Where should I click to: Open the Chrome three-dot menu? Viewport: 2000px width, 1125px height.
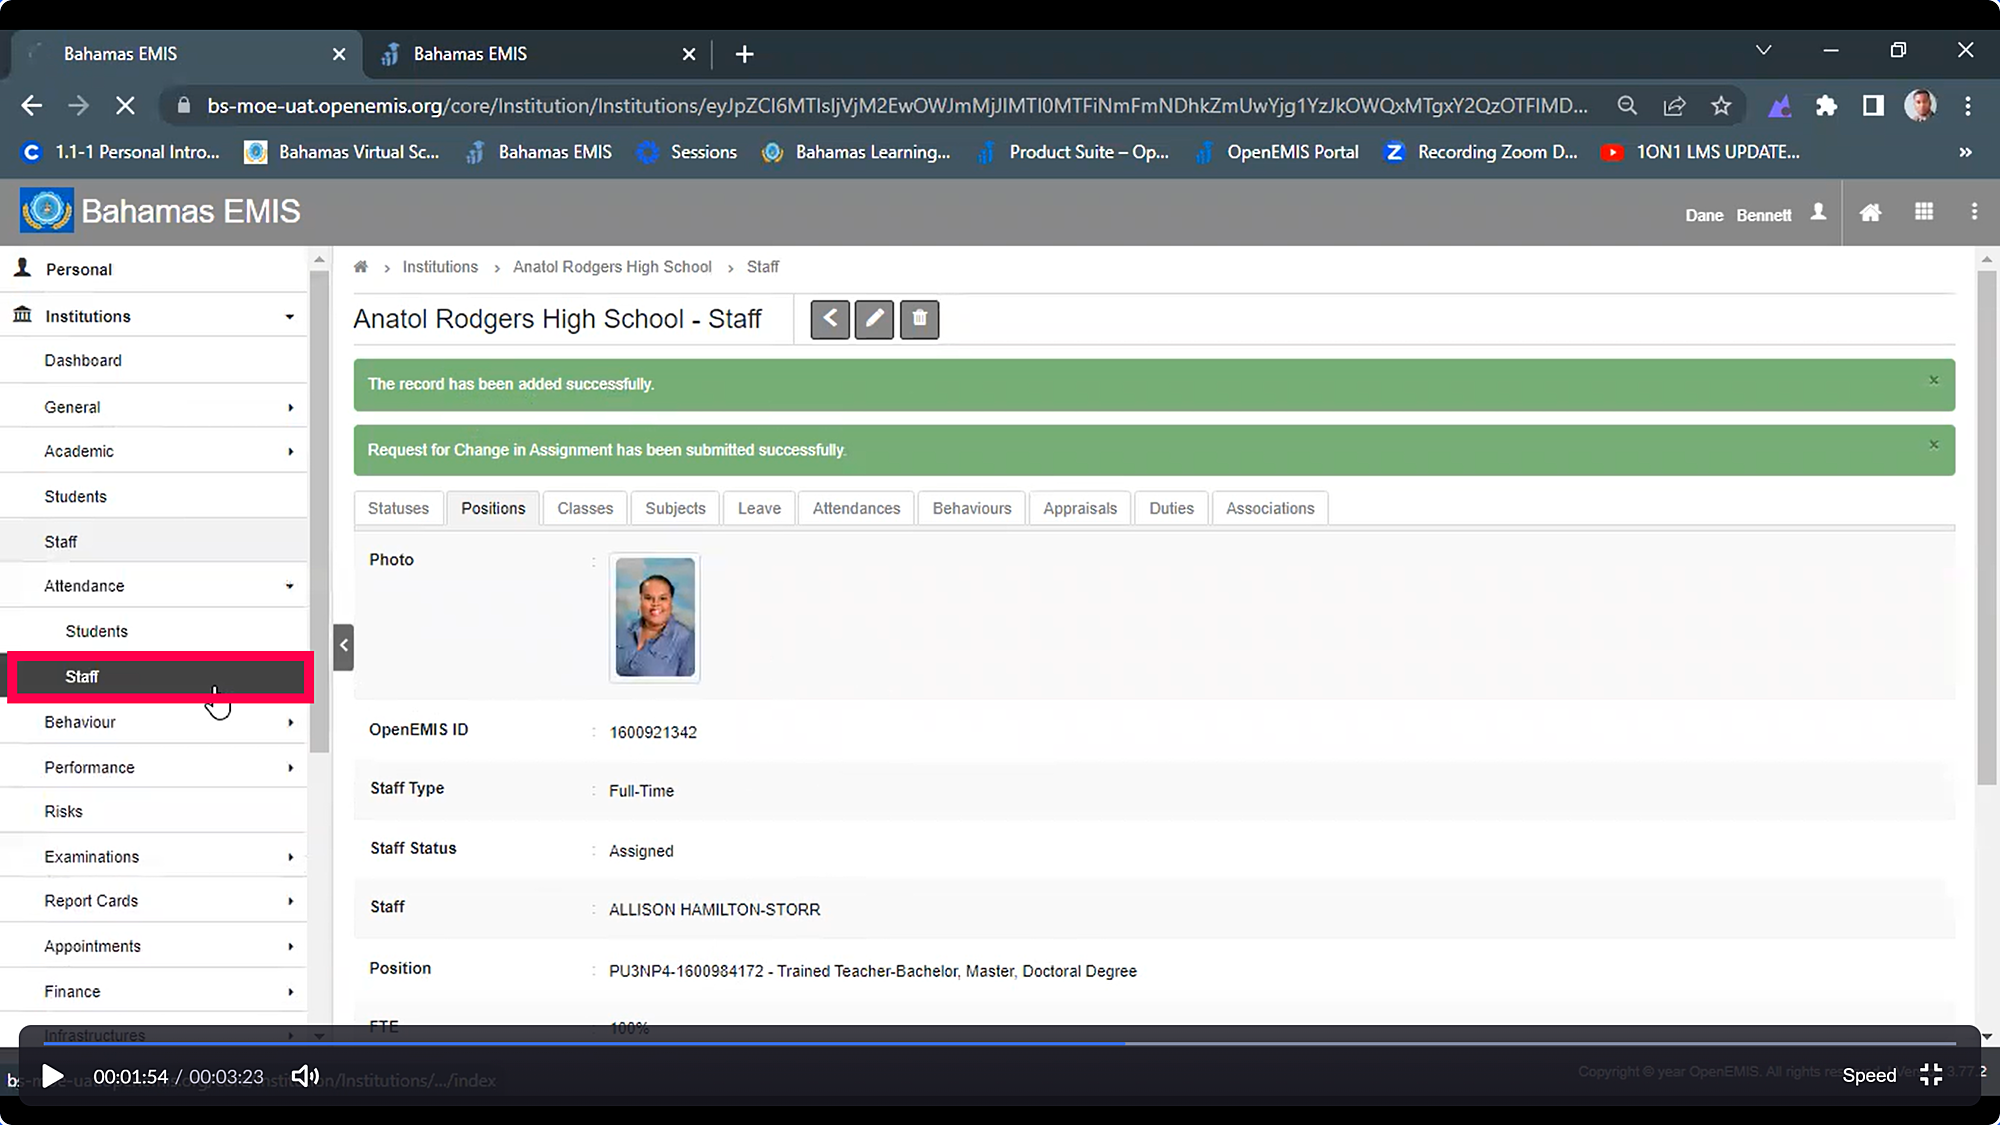pos(1967,106)
